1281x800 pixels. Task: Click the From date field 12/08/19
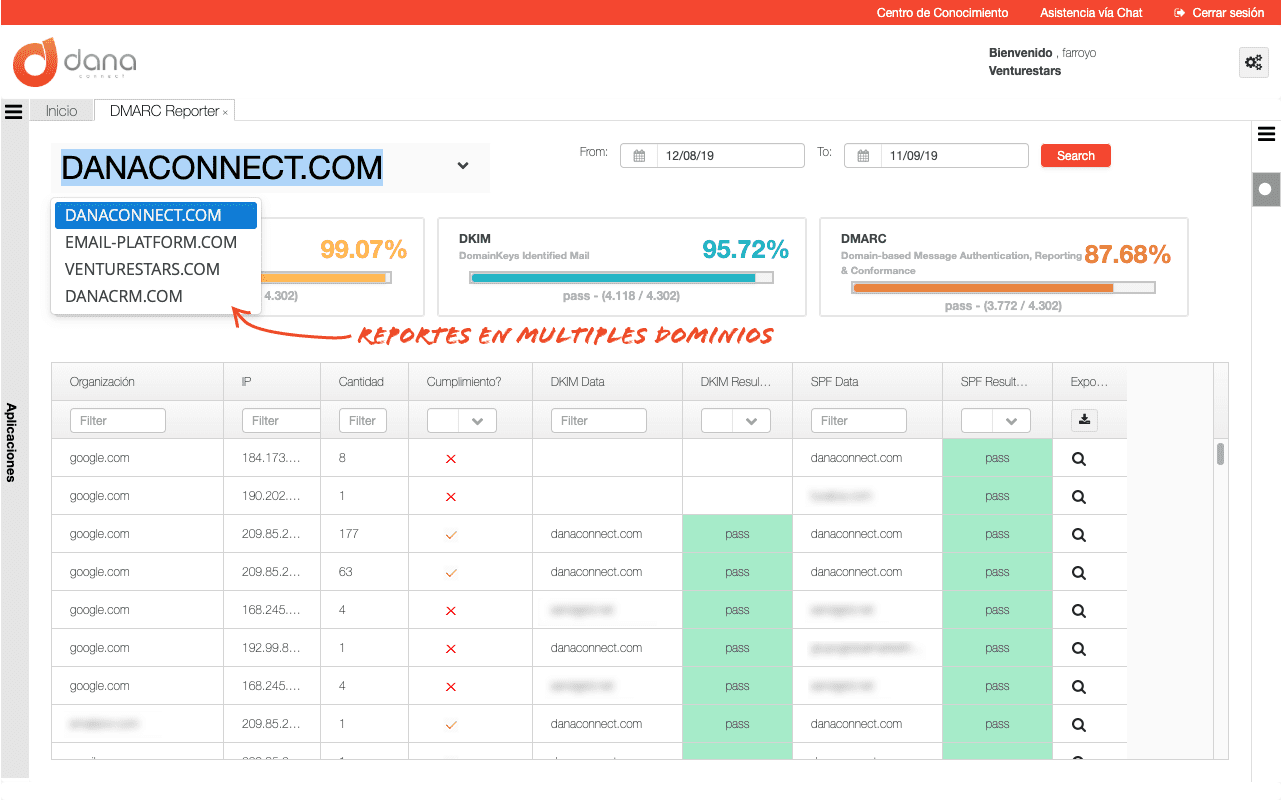pyautogui.click(x=730, y=156)
